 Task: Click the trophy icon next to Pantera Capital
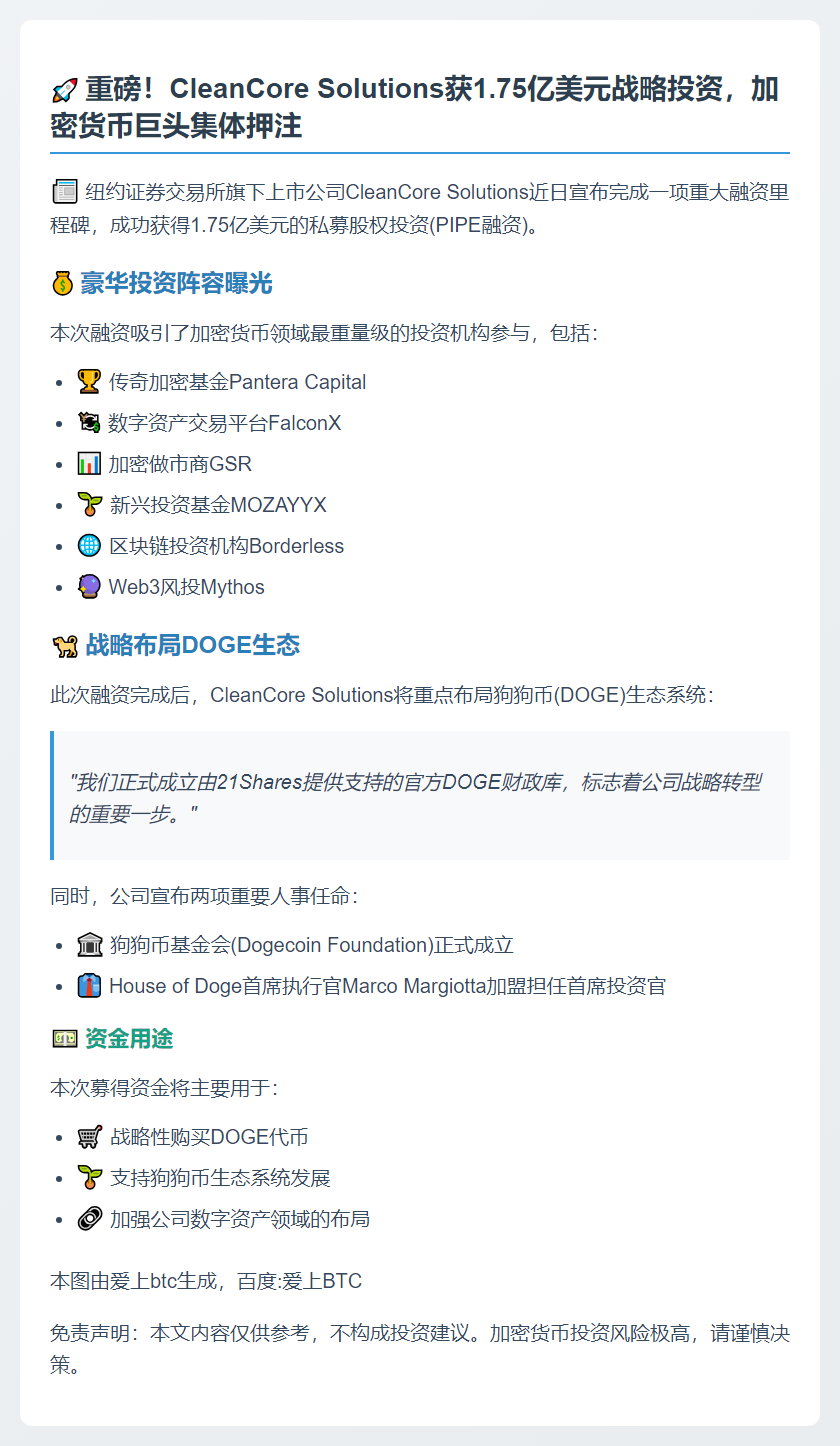(x=89, y=381)
